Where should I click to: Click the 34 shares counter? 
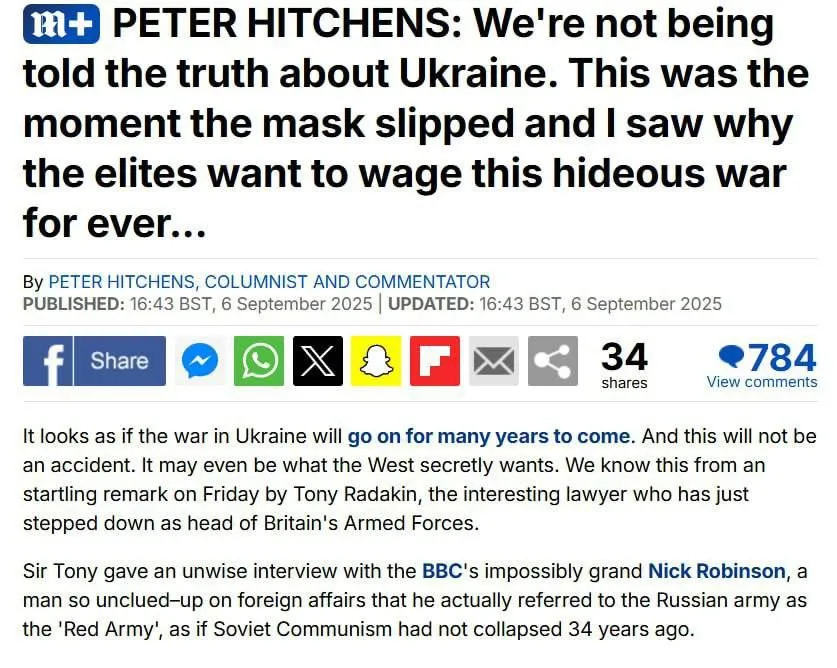click(624, 365)
